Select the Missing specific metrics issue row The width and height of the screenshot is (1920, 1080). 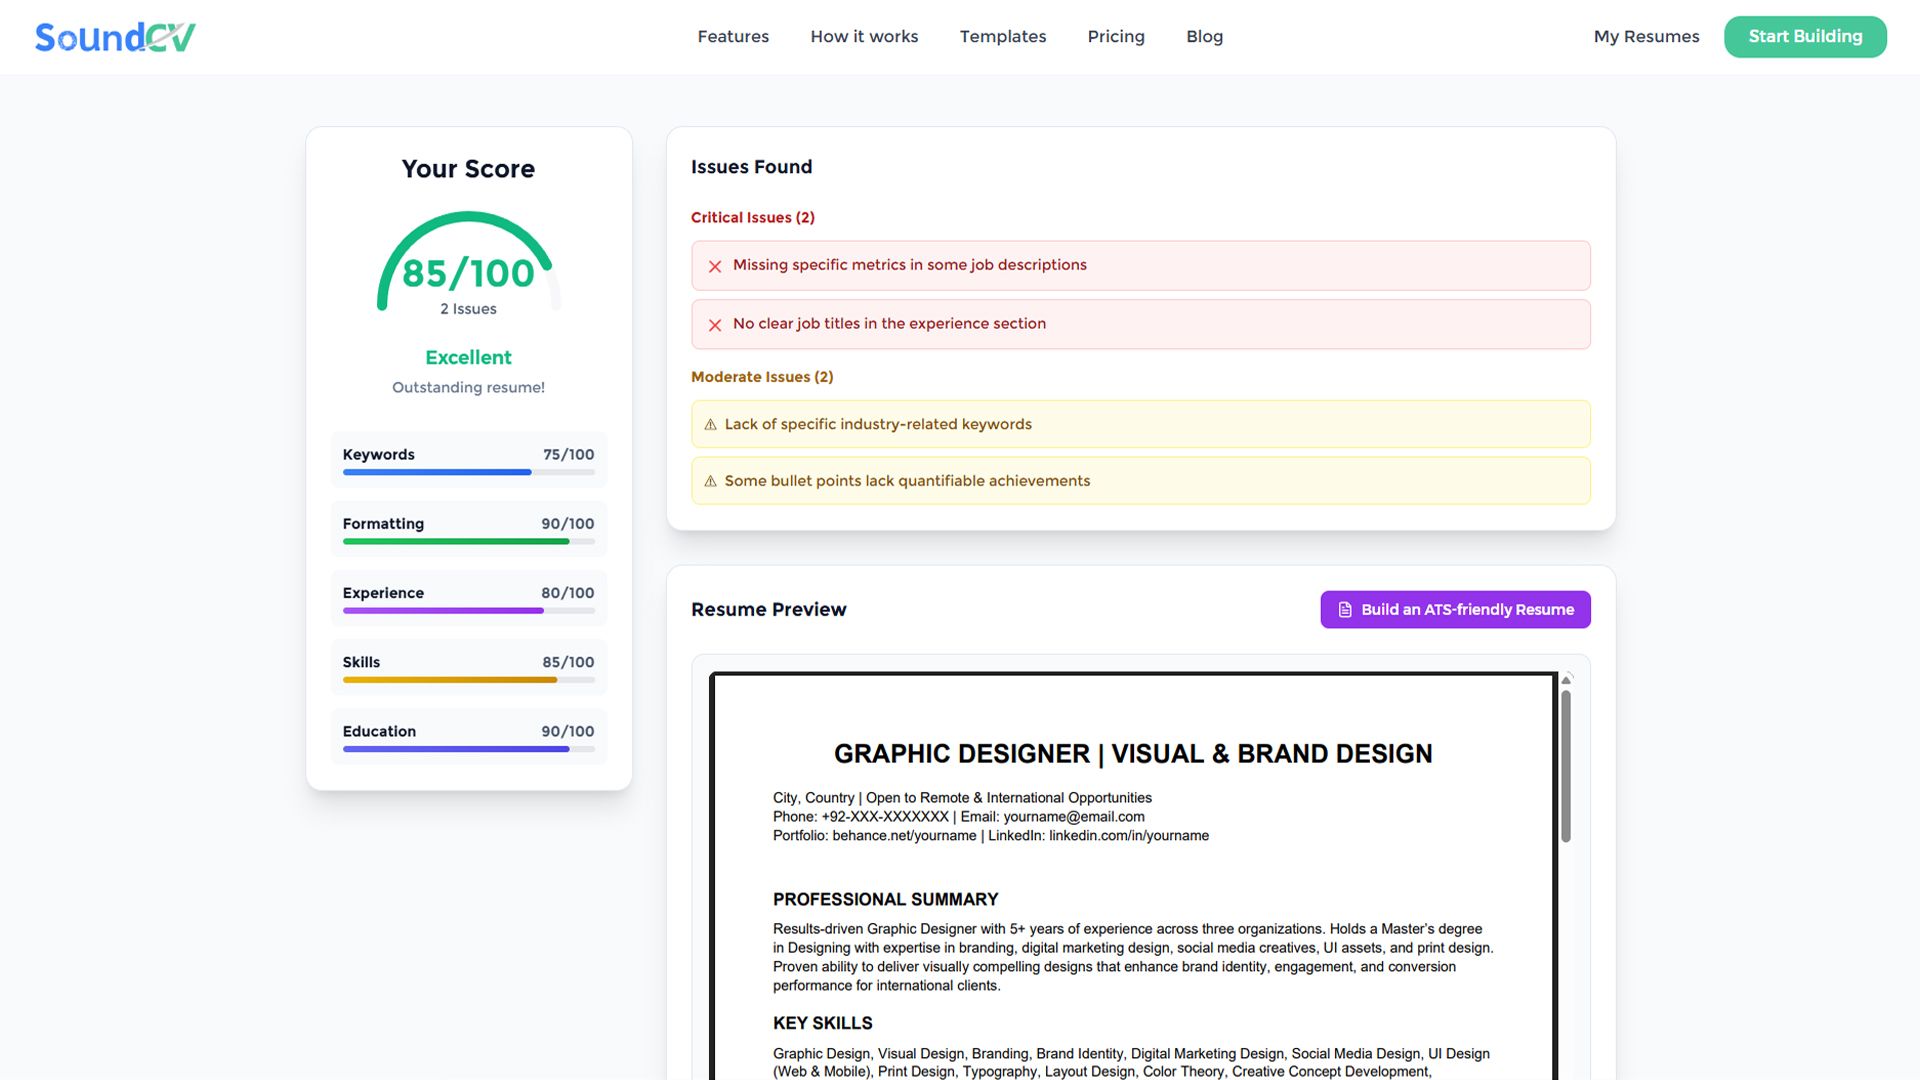coord(1140,266)
